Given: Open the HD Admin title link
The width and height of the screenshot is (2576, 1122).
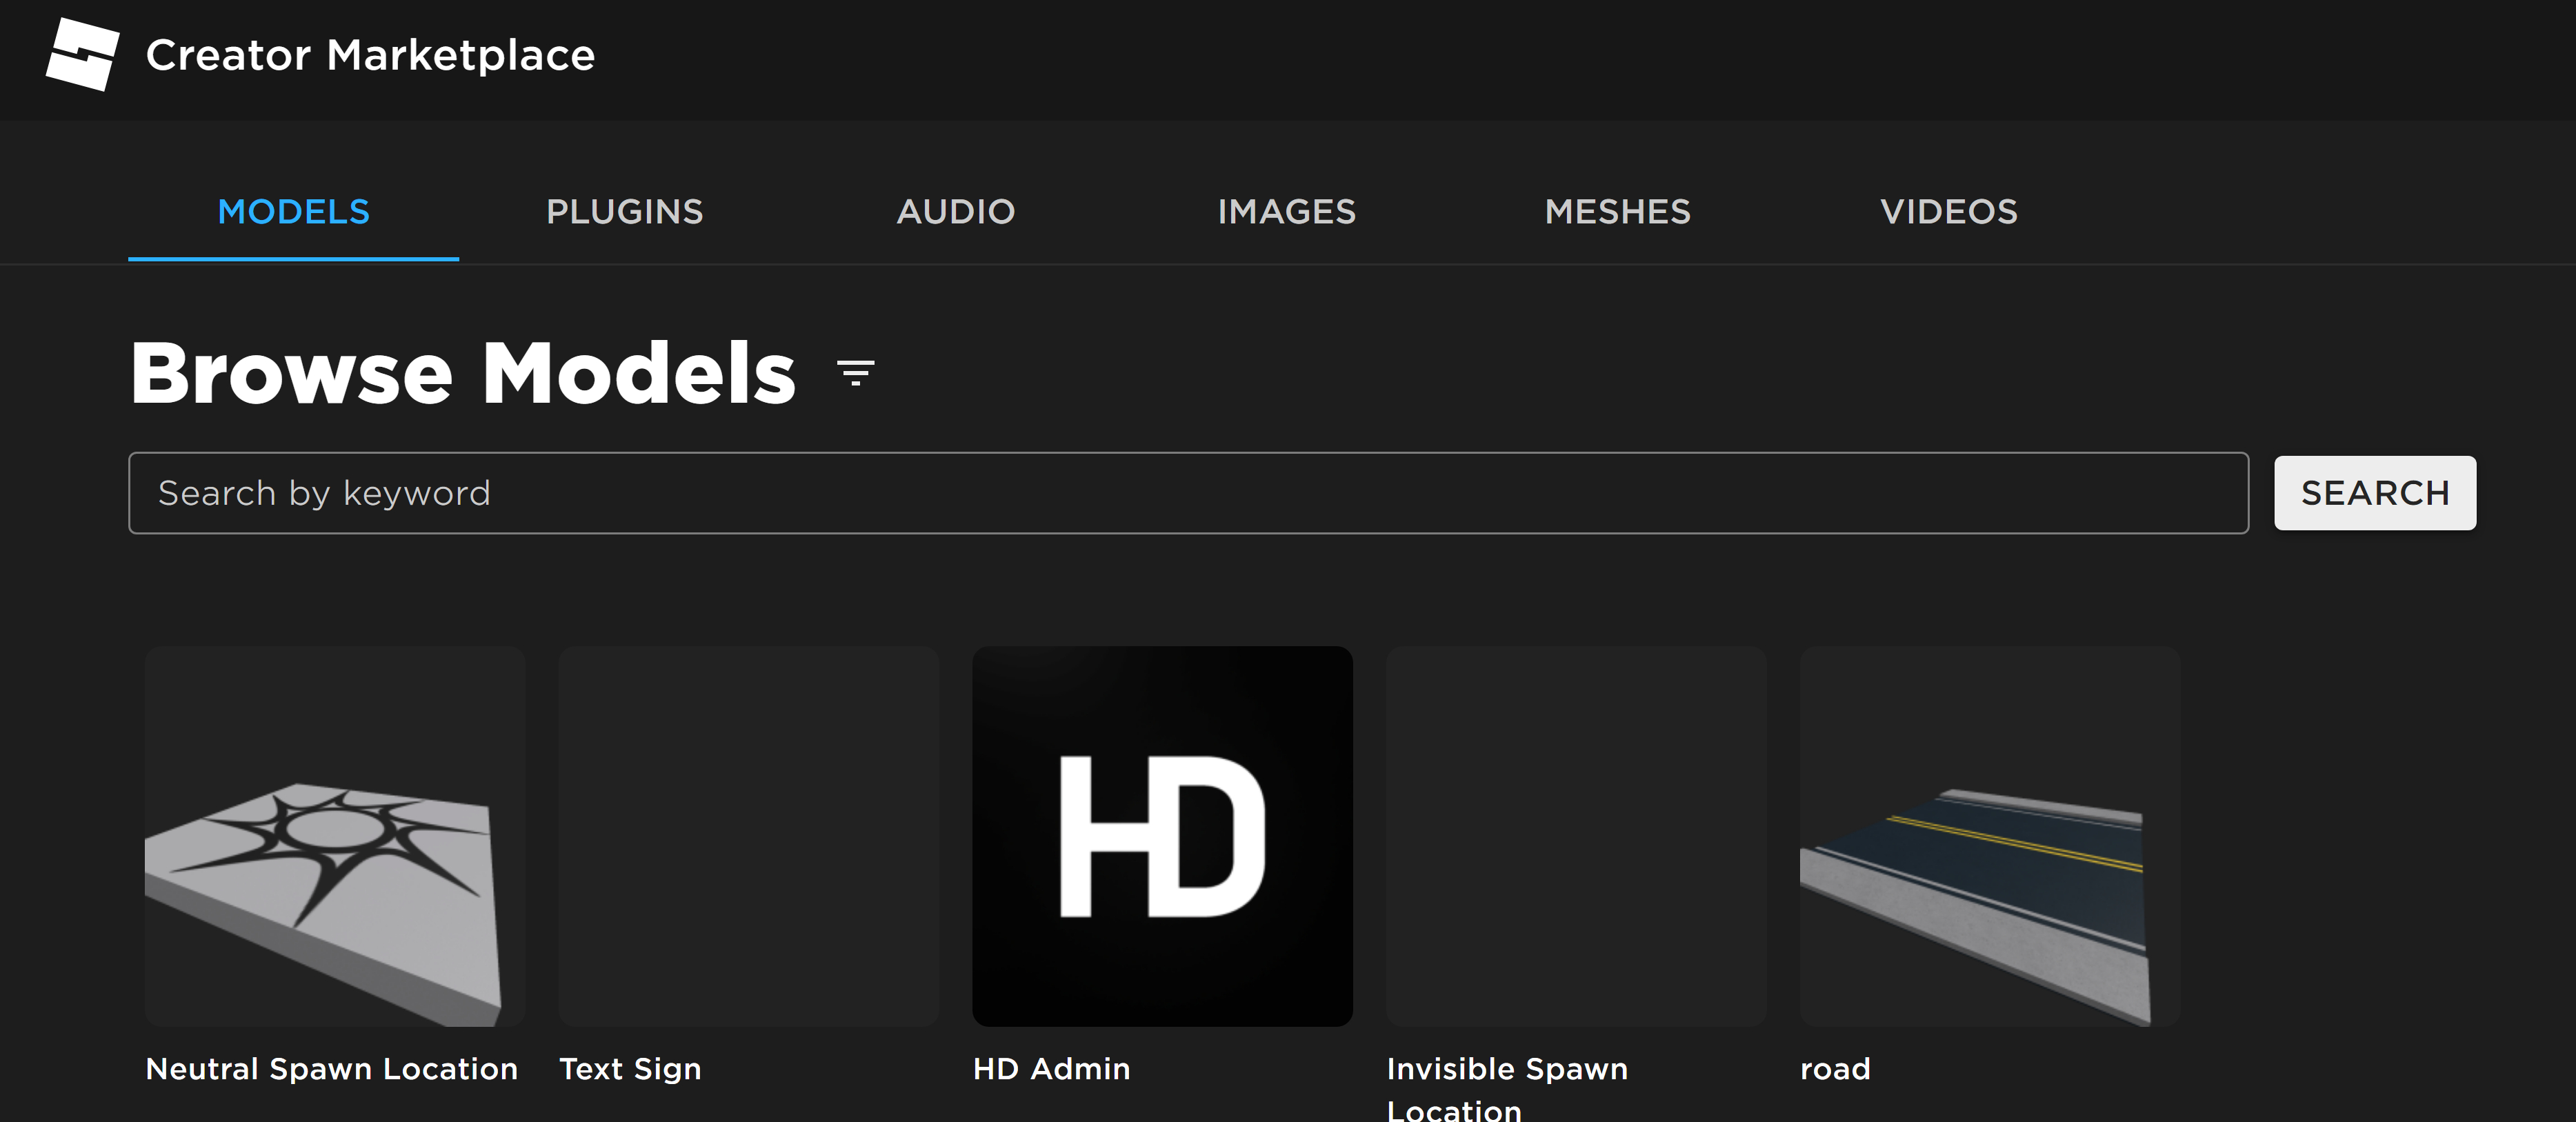Looking at the screenshot, I should [1051, 1068].
